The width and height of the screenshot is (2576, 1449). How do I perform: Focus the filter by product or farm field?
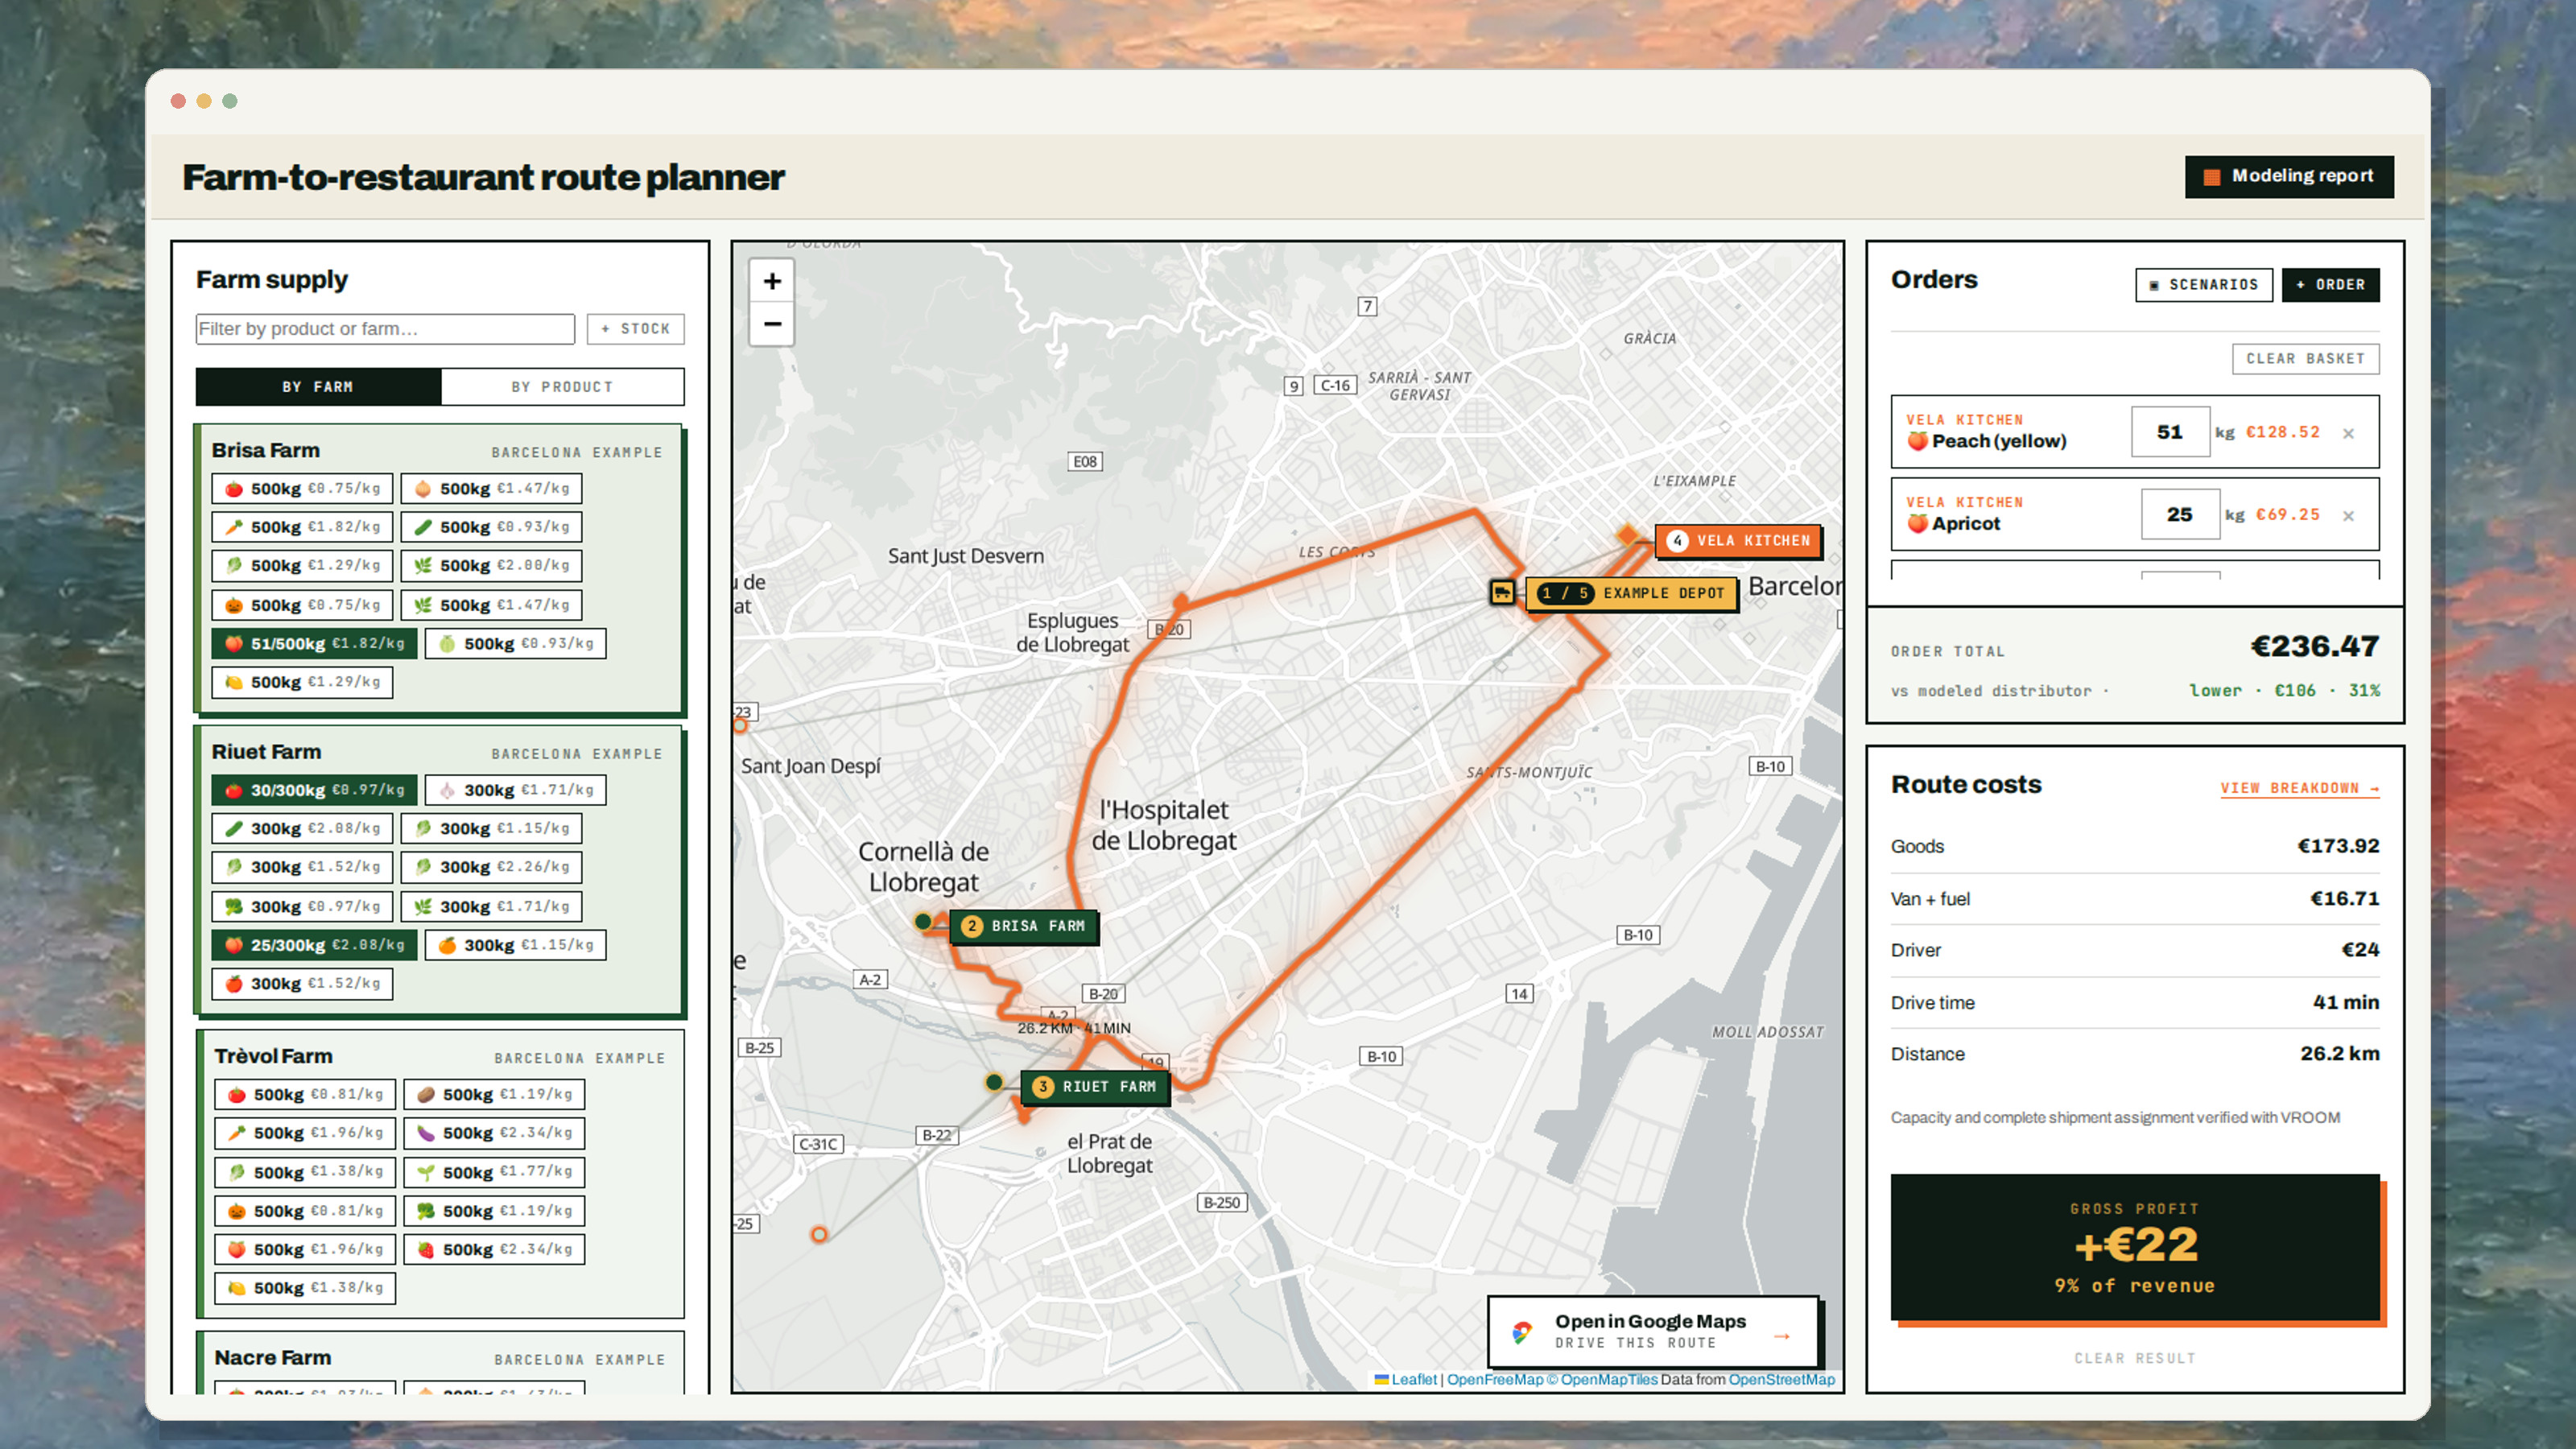coord(385,329)
